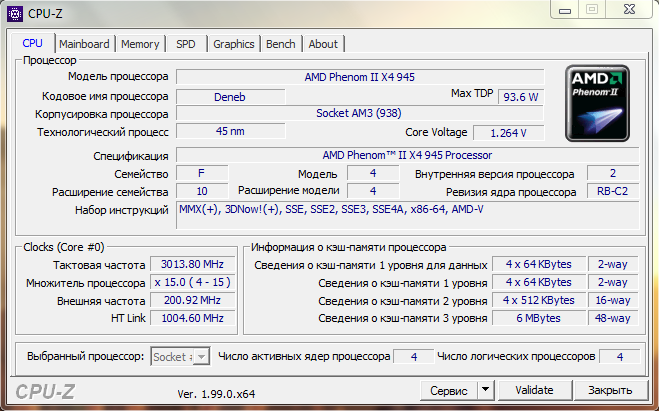
Task: Expand the Сервис dropdown arrow
Action: pos(485,390)
